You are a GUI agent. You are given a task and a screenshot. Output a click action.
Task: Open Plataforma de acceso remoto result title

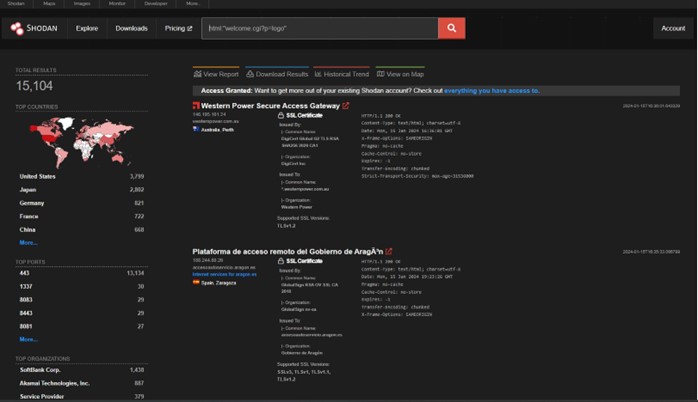click(288, 252)
